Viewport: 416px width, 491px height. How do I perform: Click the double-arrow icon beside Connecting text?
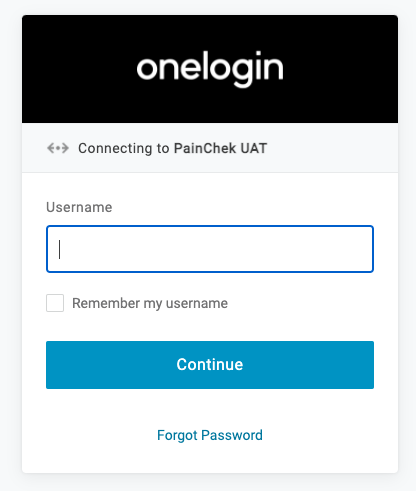click(58, 148)
